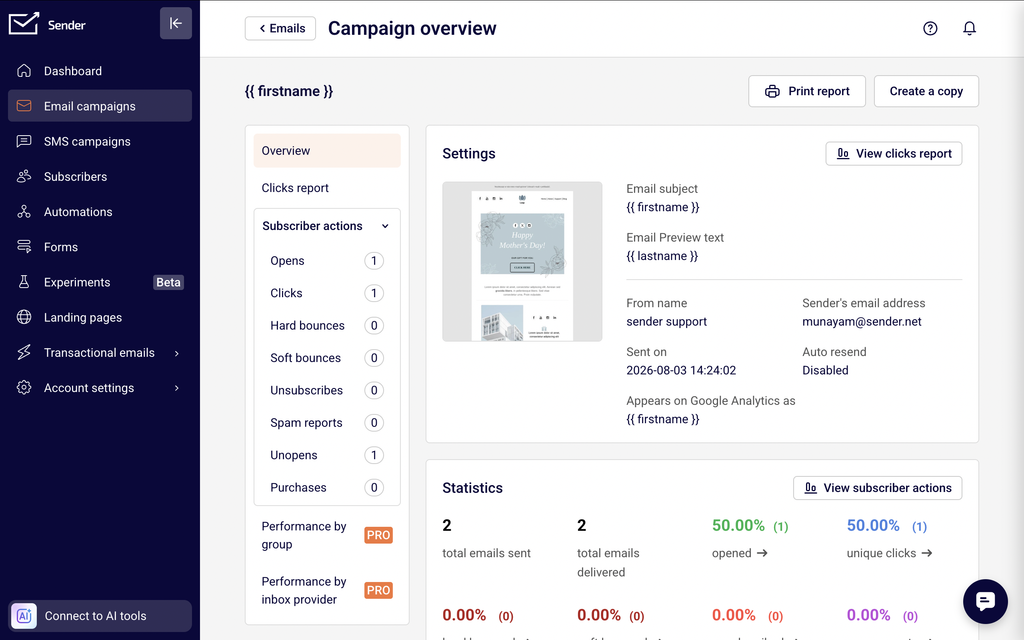Click the Account settings gear icon
The height and width of the screenshot is (640, 1024).
tap(24, 388)
